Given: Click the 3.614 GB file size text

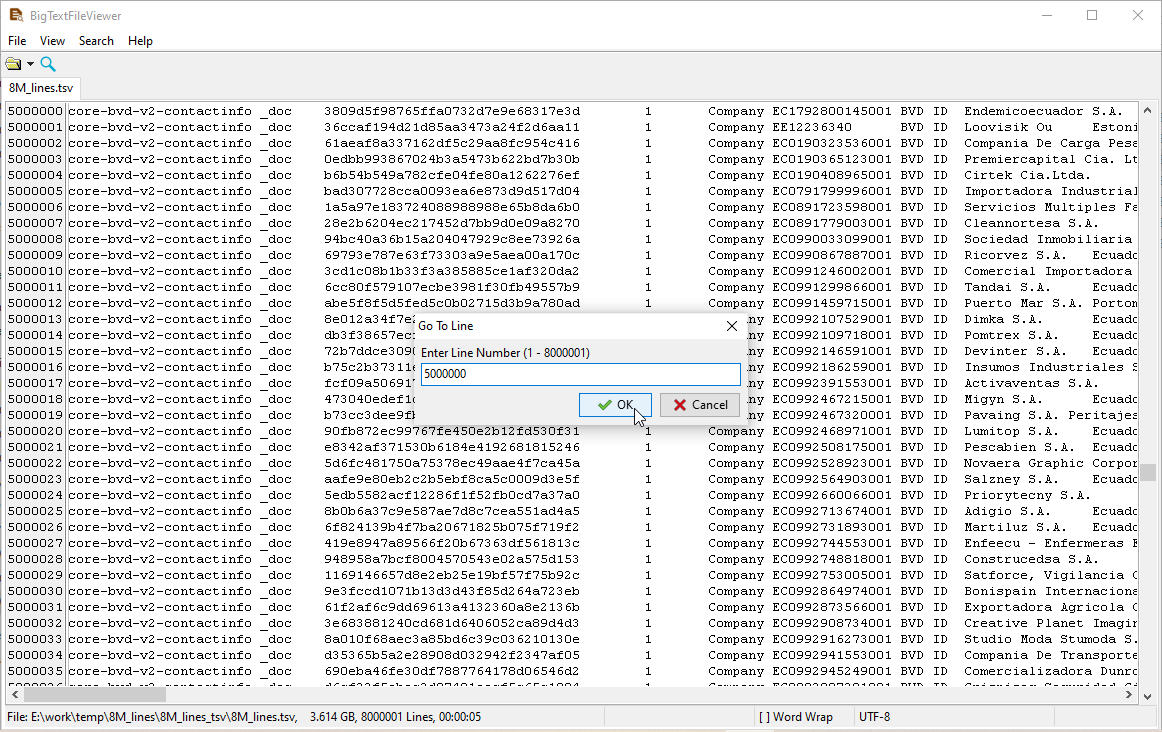Looking at the screenshot, I should pos(333,716).
